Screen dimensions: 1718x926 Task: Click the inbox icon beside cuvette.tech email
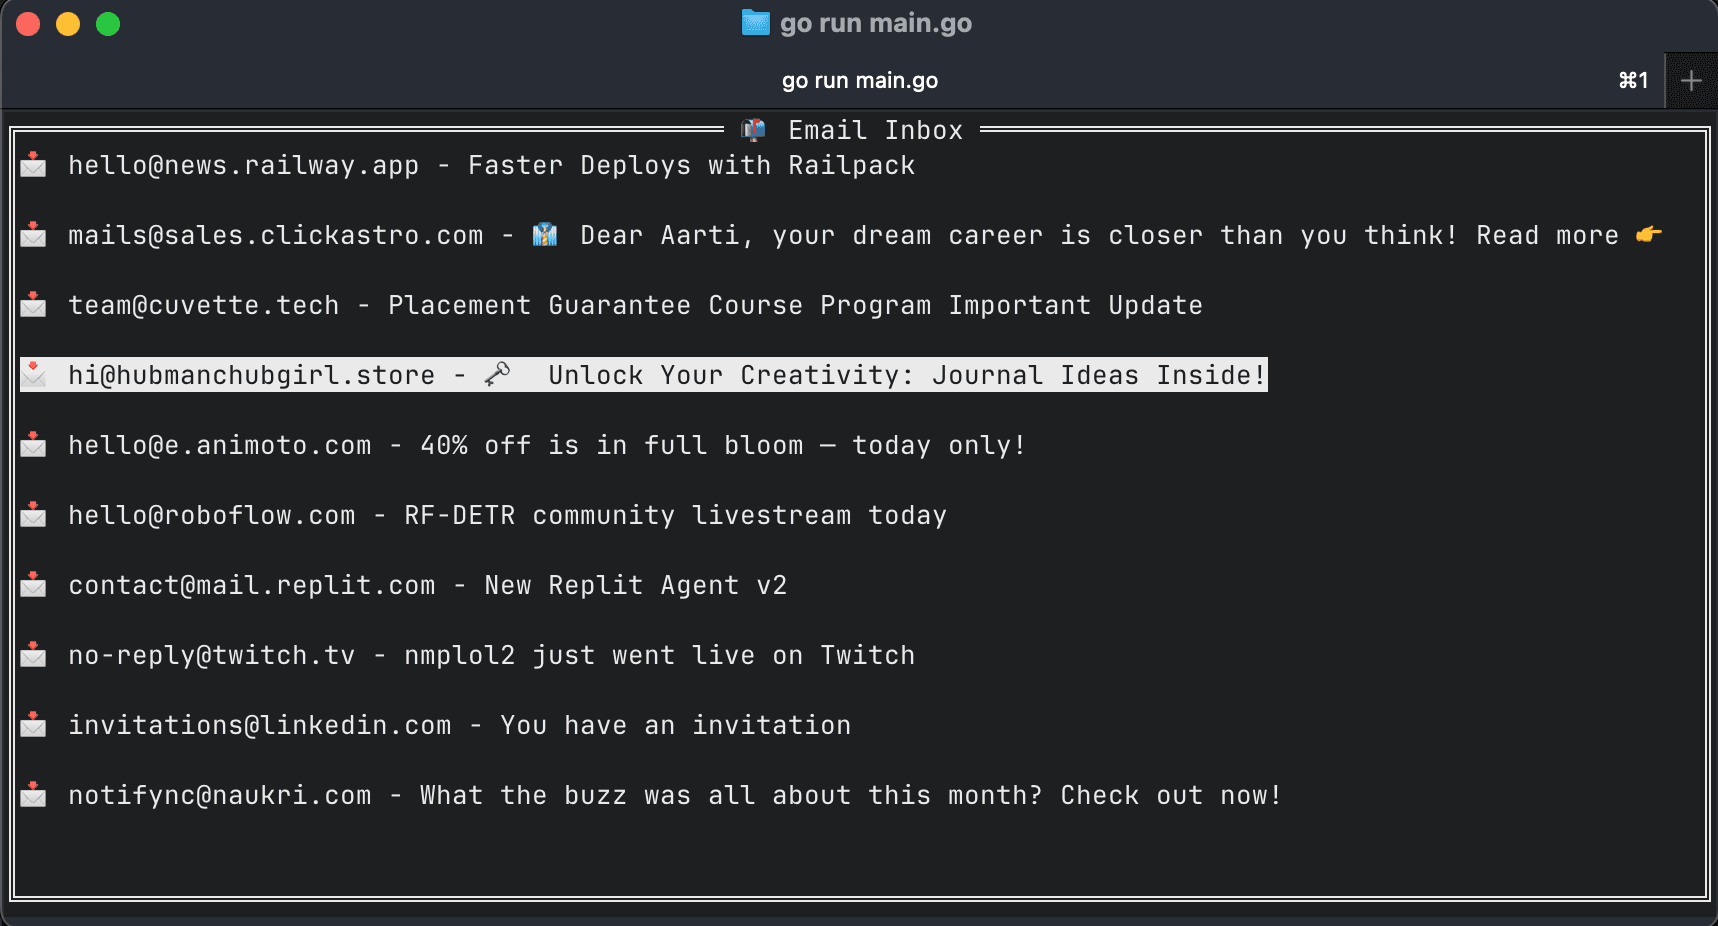(x=33, y=305)
